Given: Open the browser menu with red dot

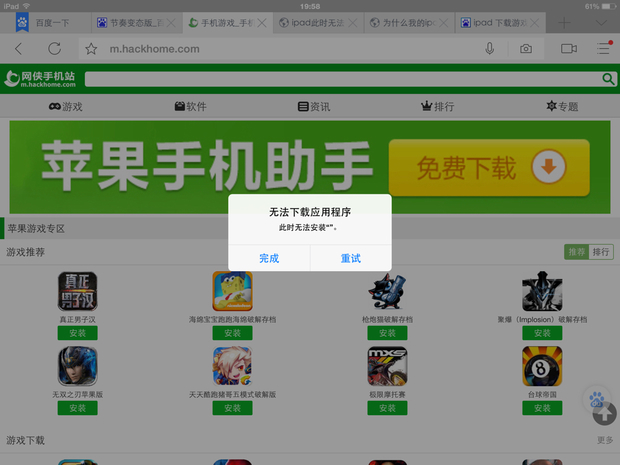Looking at the screenshot, I should coord(604,48).
